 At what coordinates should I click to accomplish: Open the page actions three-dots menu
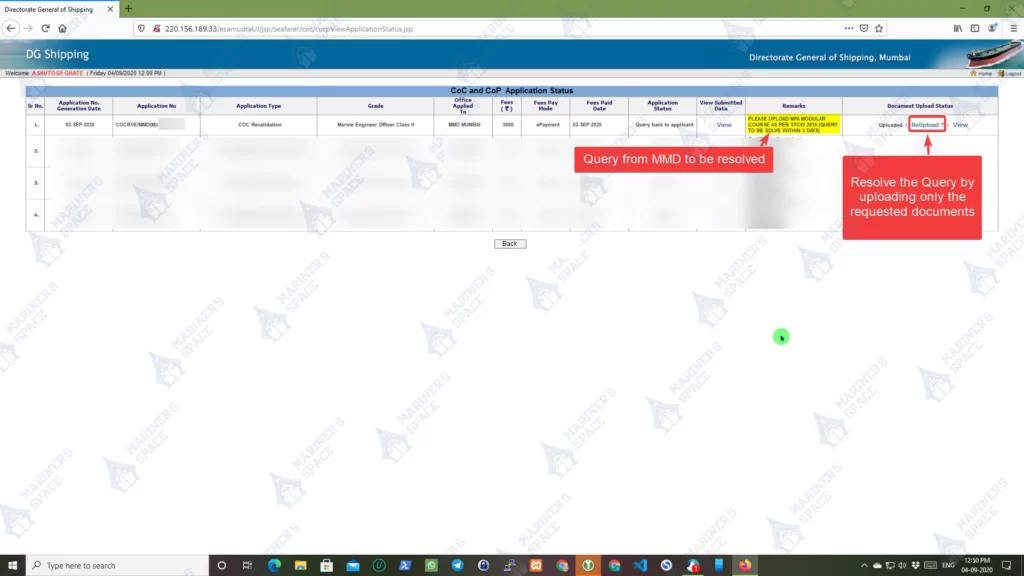point(848,28)
